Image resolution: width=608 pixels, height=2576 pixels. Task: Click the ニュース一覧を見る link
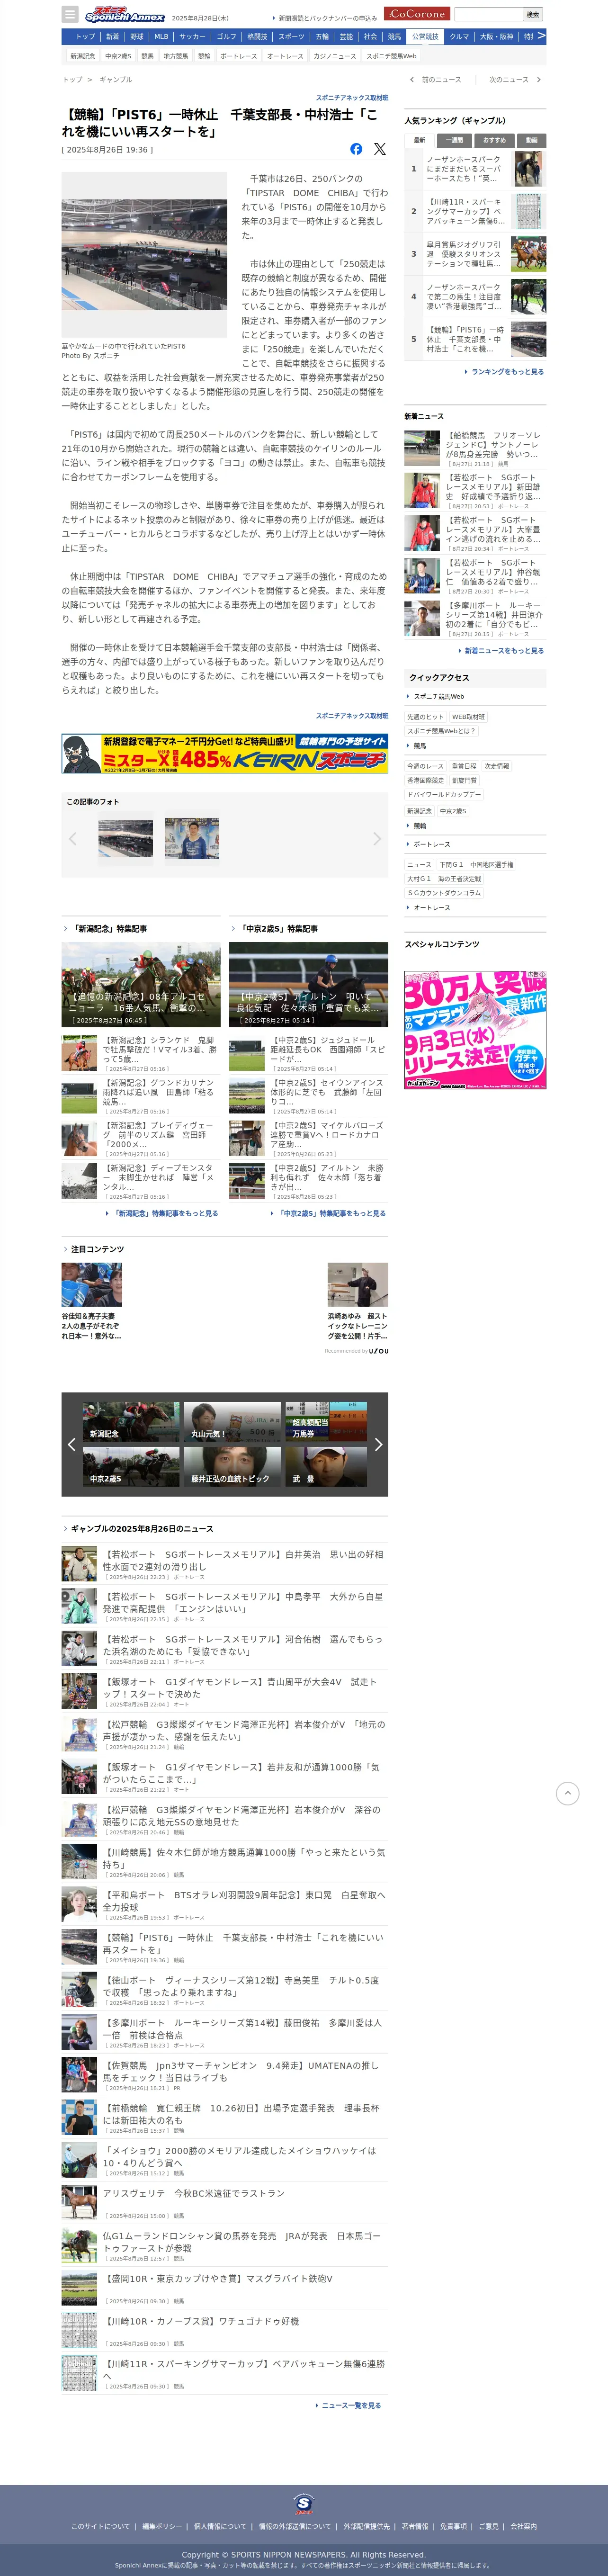pyautogui.click(x=350, y=2405)
